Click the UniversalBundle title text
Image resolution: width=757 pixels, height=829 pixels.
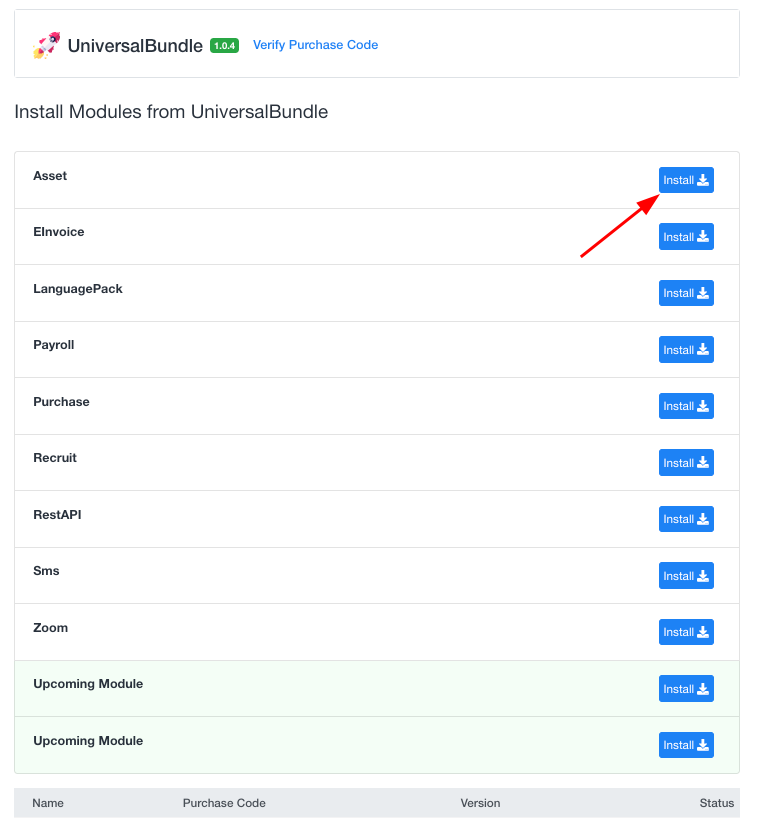pos(135,46)
